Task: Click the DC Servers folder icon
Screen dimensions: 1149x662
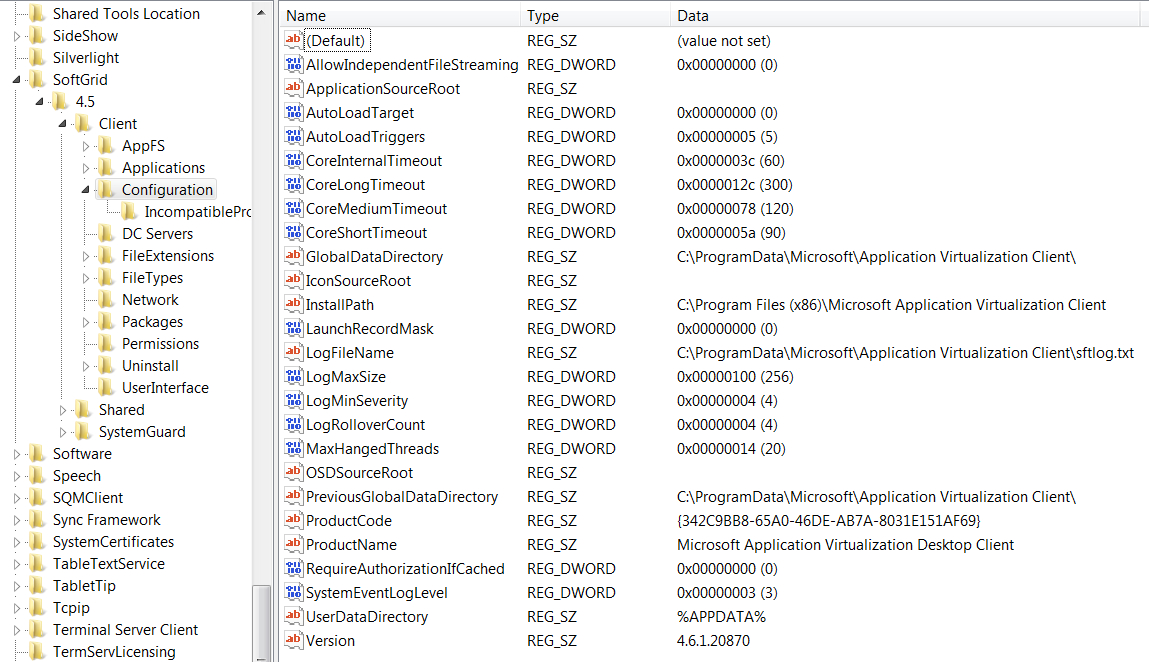Action: (x=106, y=234)
